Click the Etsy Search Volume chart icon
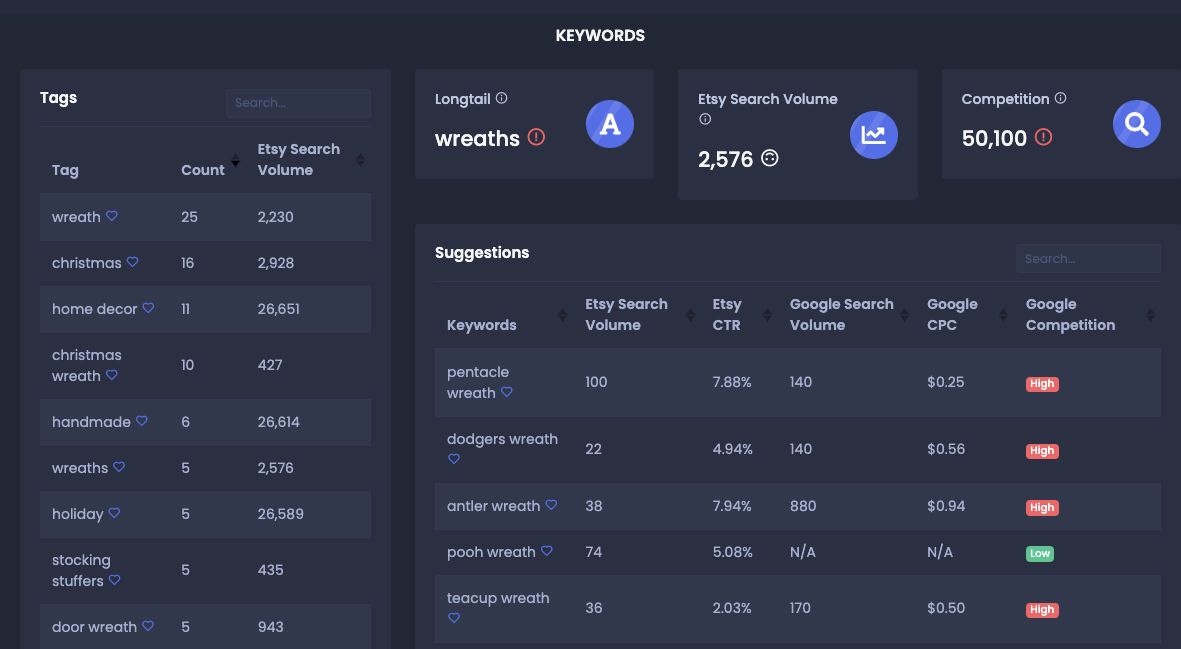Screen dimensions: 1181x649 [x=873, y=135]
